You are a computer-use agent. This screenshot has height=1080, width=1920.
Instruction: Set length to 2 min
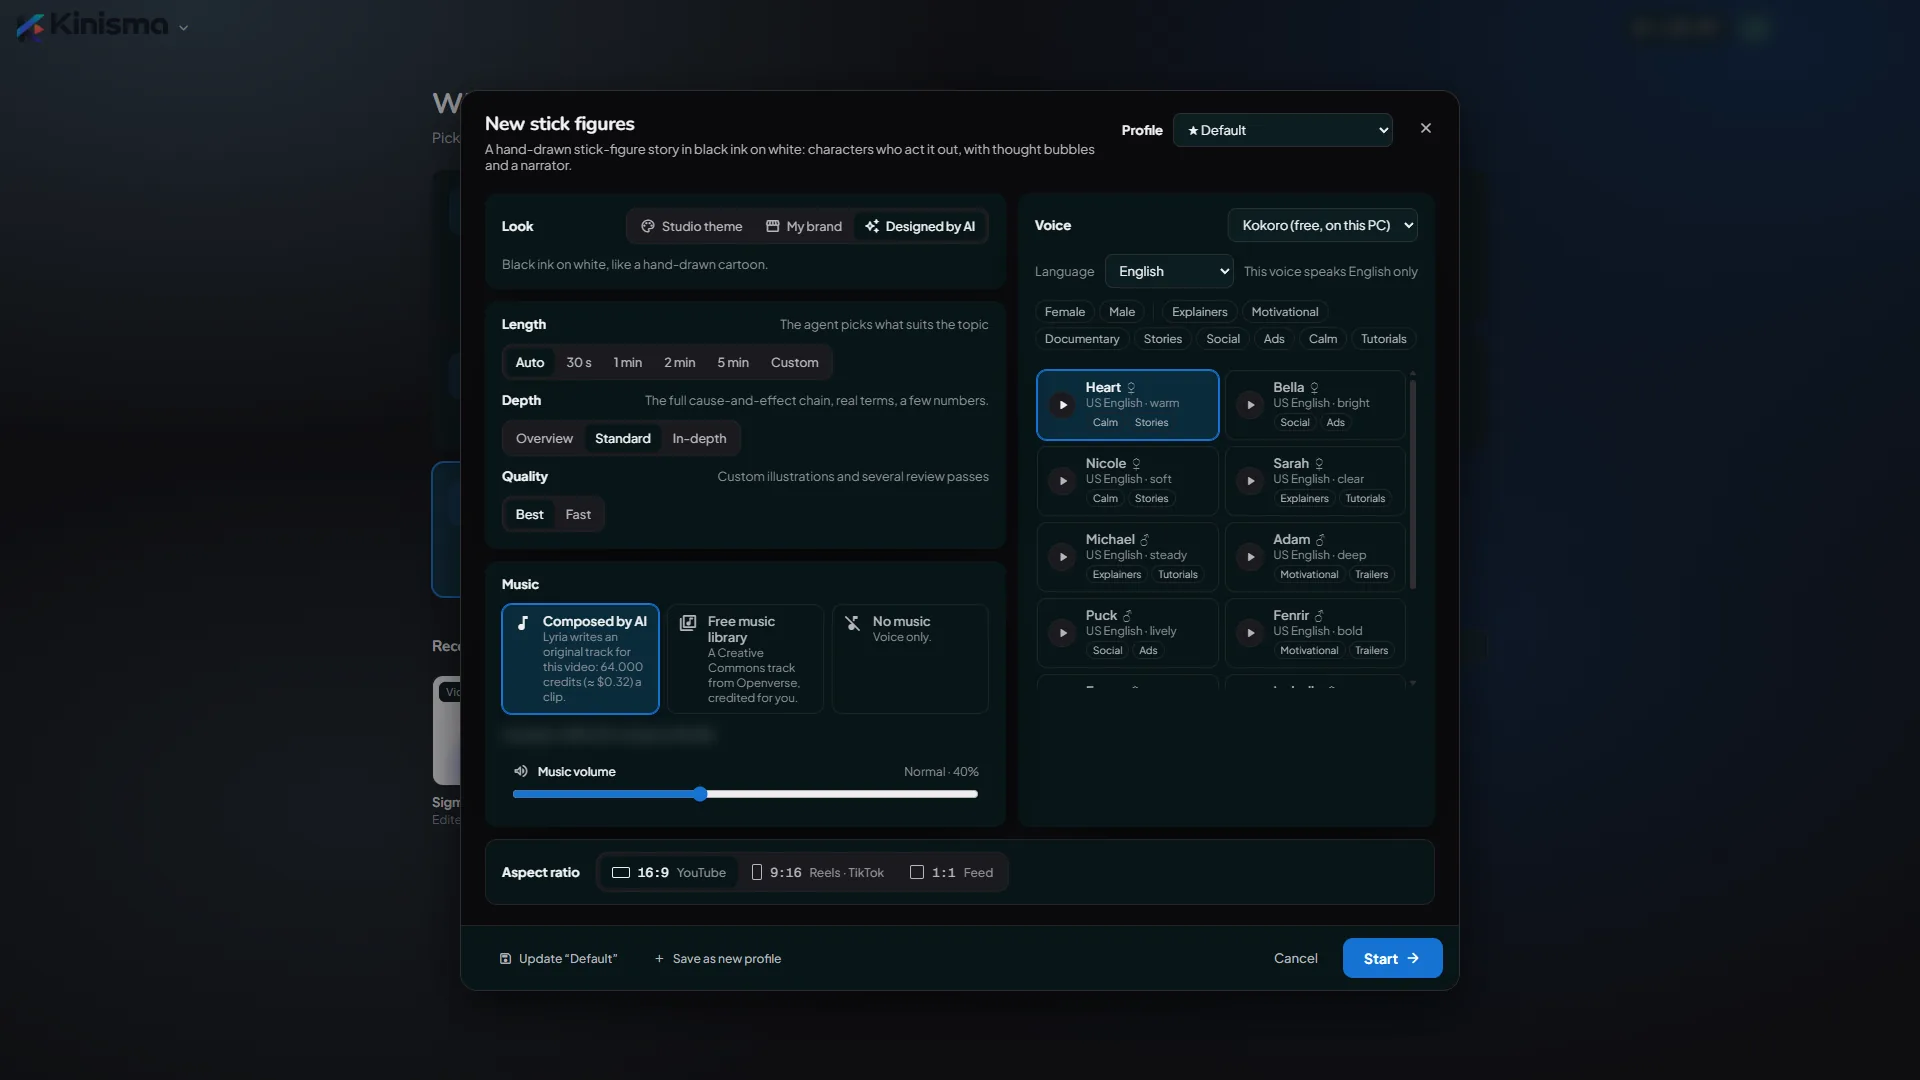680,363
